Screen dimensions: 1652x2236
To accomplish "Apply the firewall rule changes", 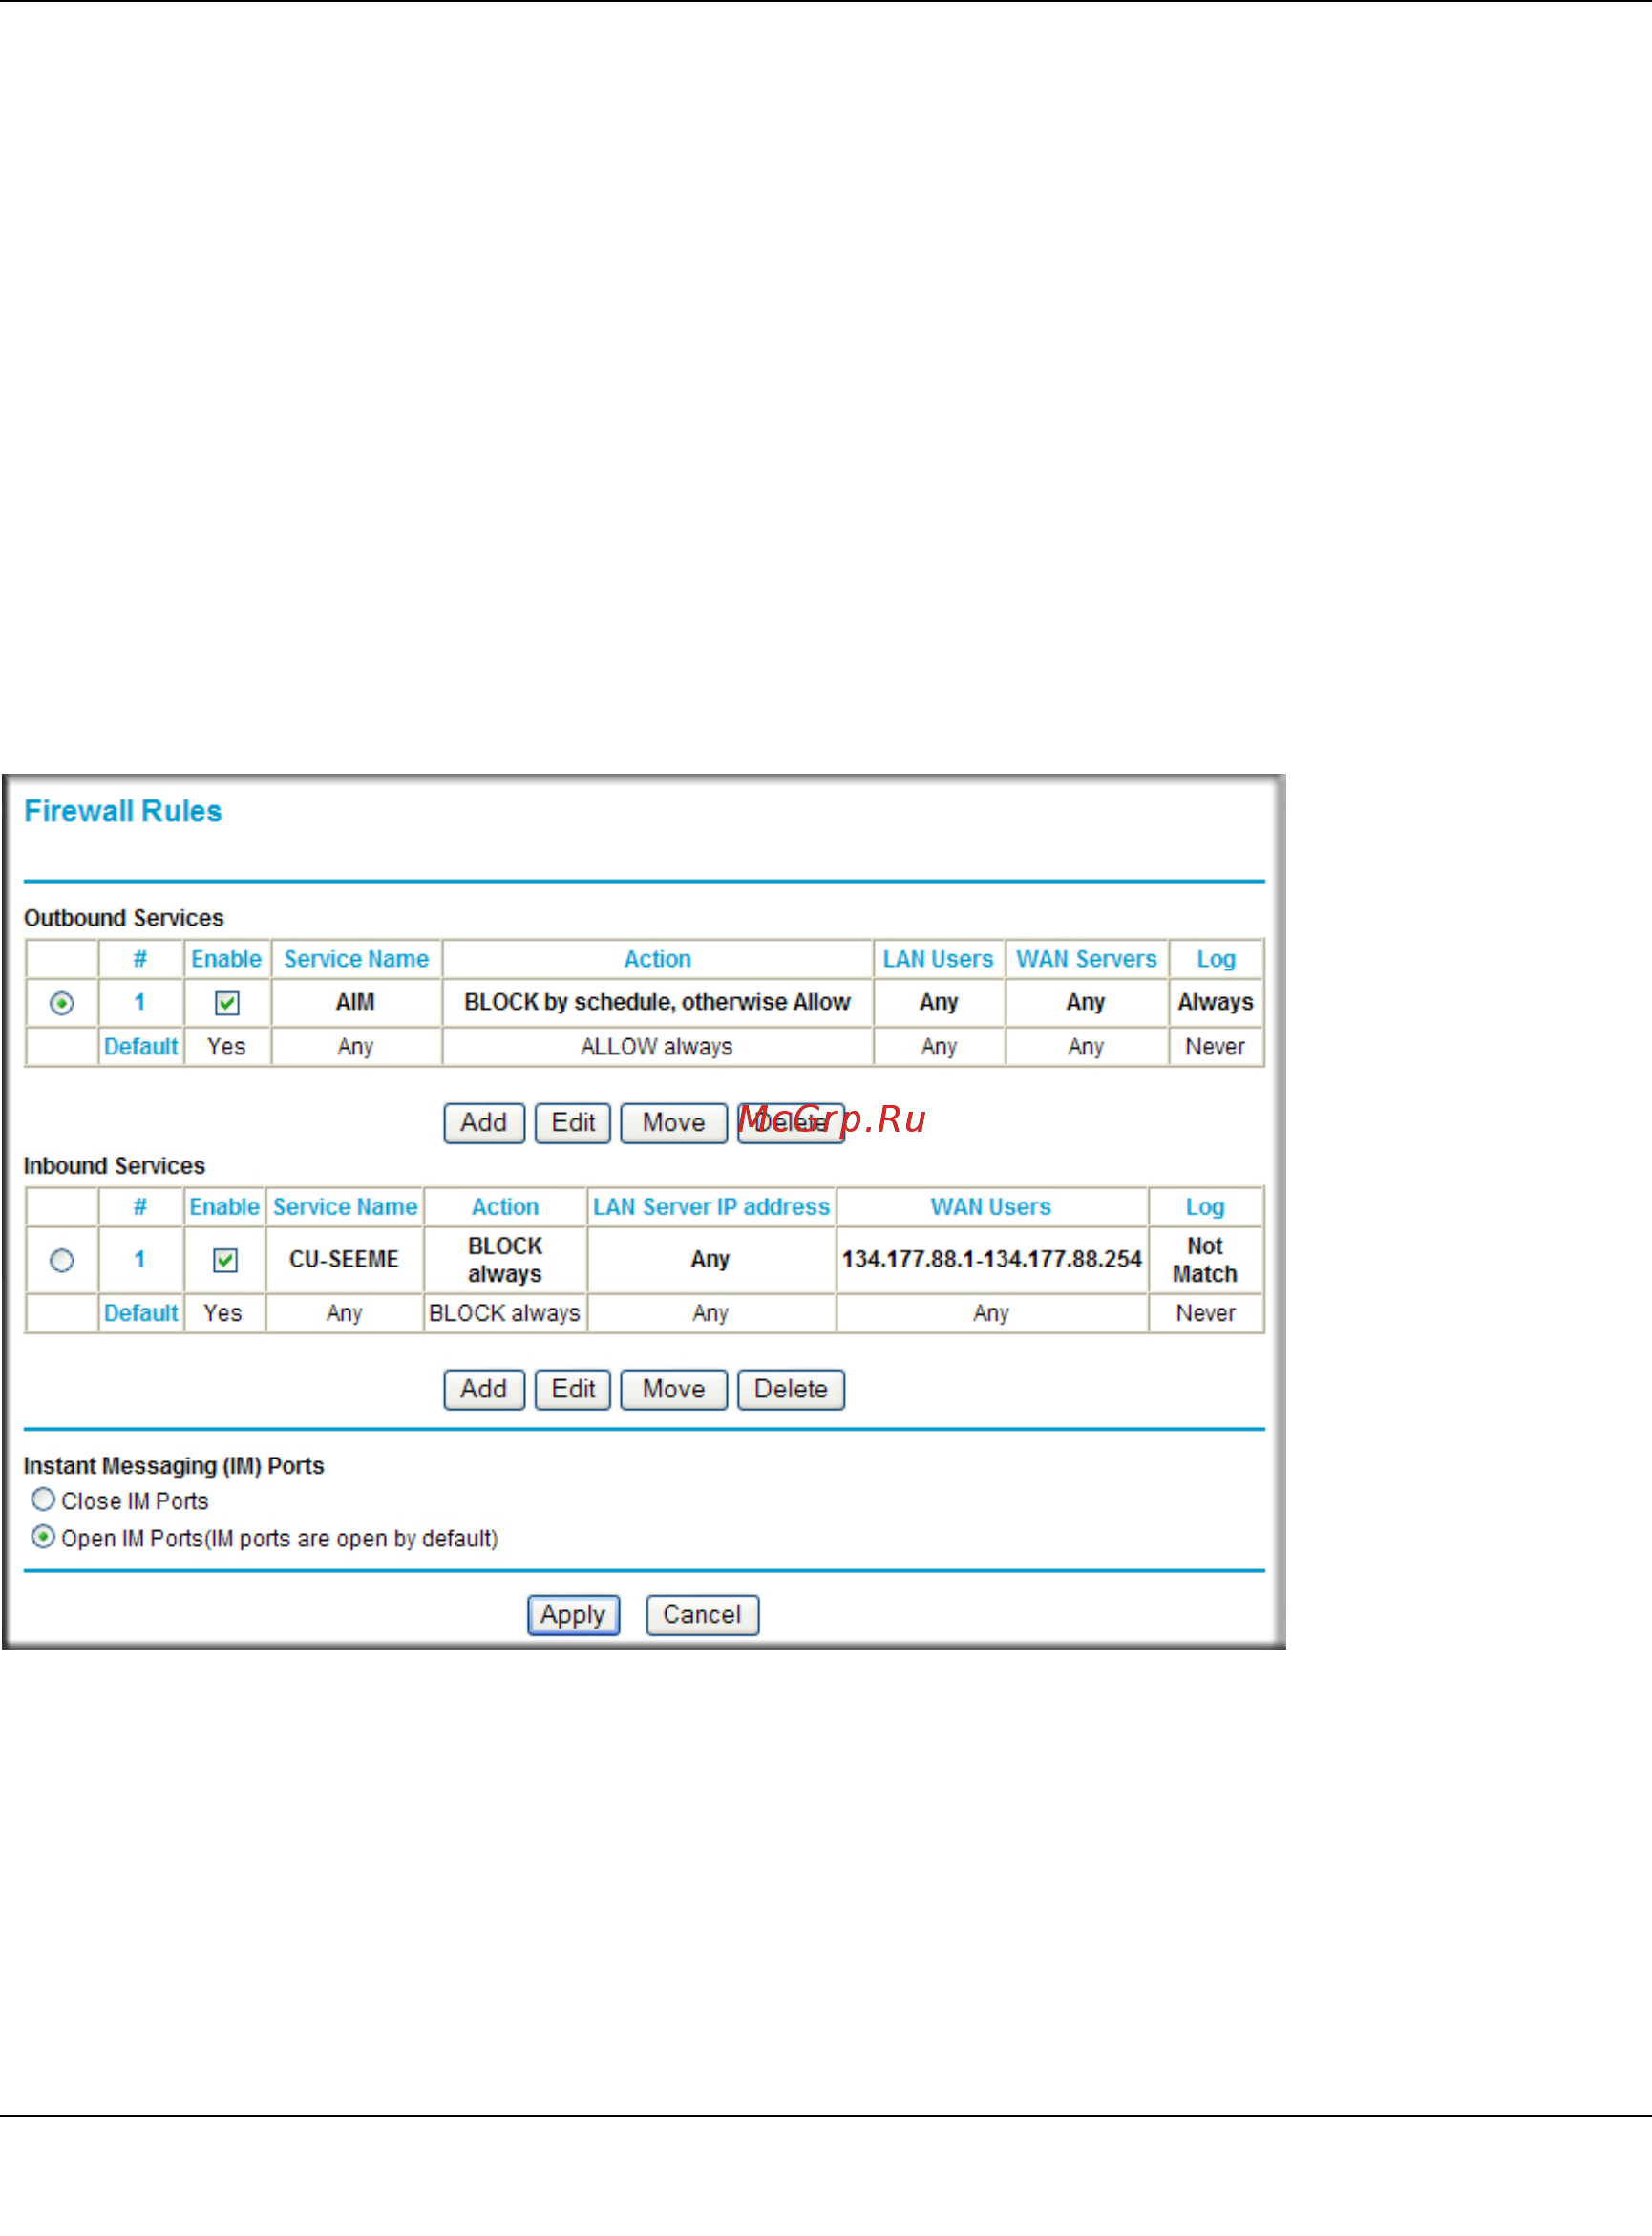I will pyautogui.click(x=574, y=1616).
